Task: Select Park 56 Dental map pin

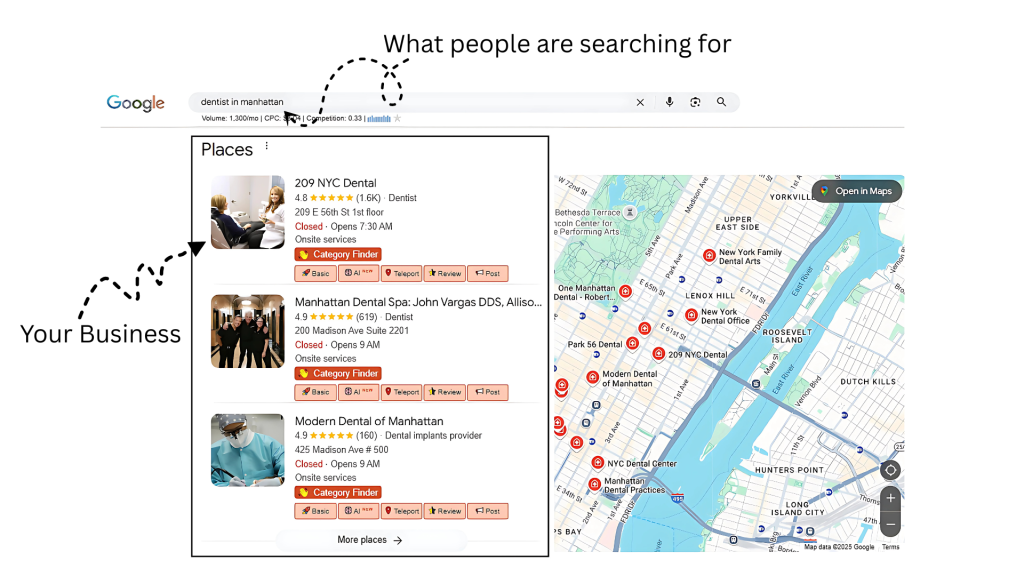Action: pos(632,343)
